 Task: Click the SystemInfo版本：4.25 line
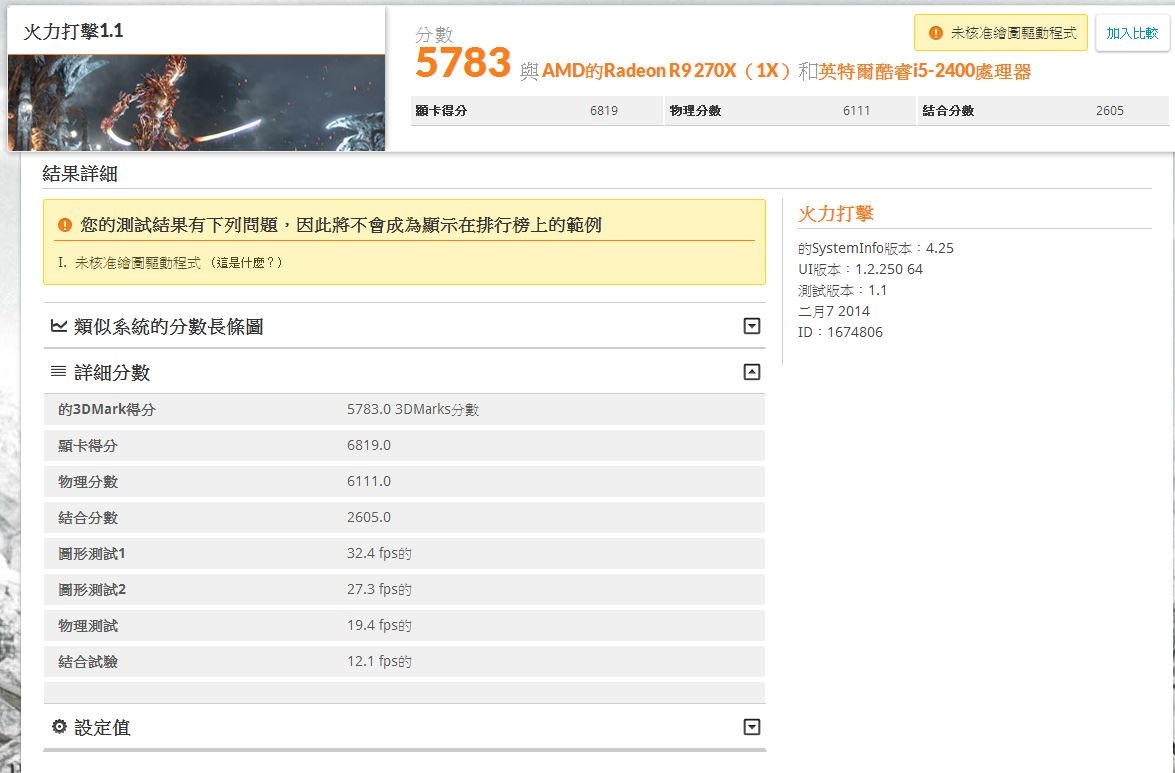pos(875,248)
